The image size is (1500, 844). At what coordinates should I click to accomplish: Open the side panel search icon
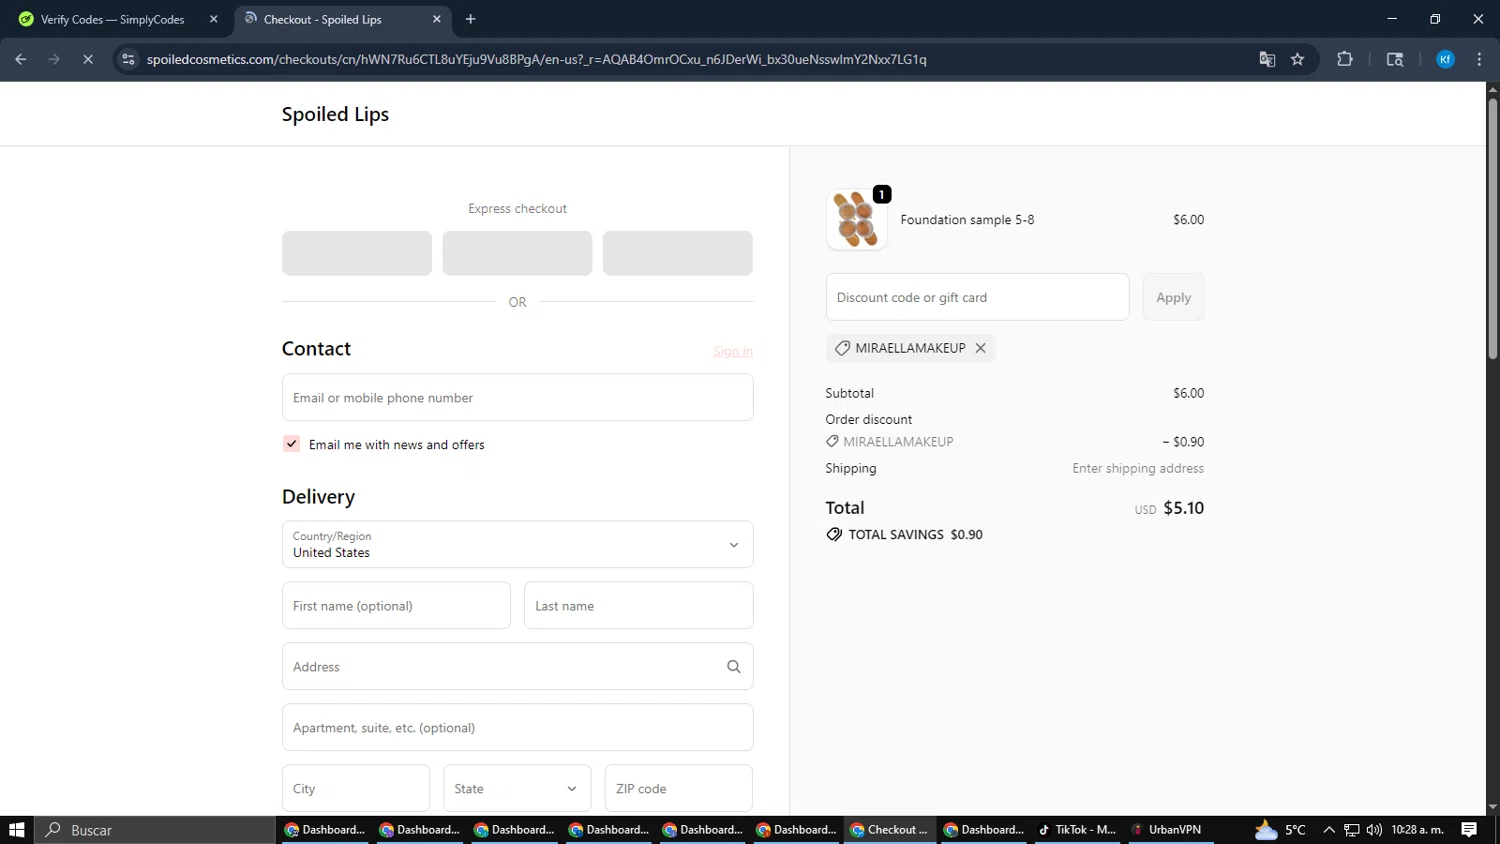(1395, 59)
